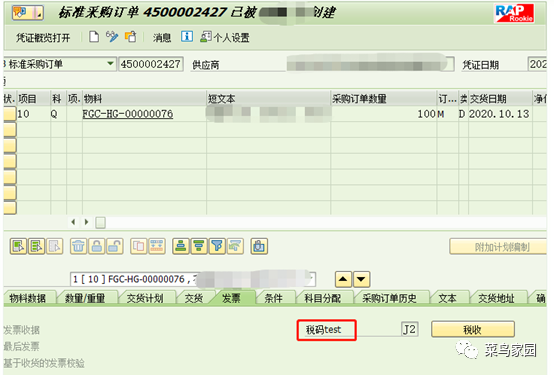The image size is (554, 375).
Task: Click 凭证概览打开 document overview button
Action: 43,37
